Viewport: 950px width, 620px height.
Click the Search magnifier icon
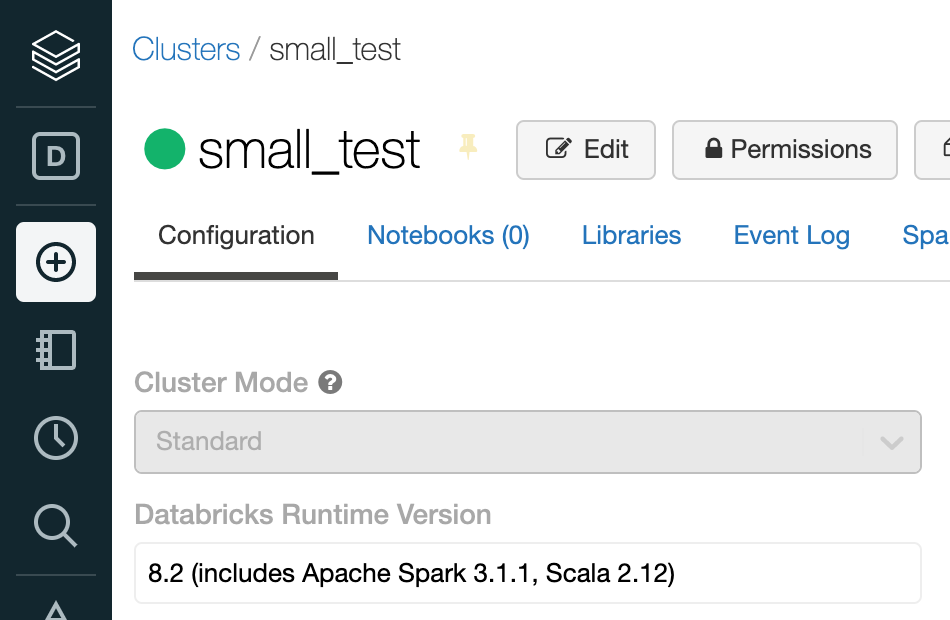pyautogui.click(x=55, y=526)
